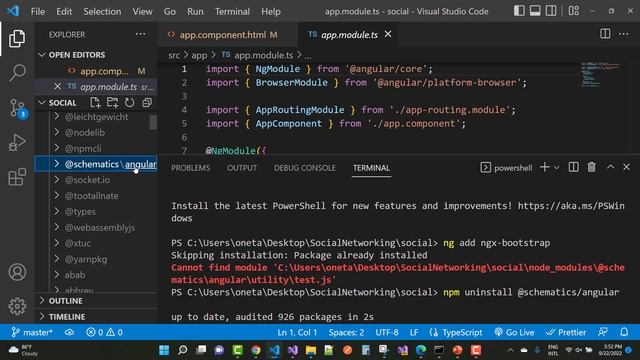The width and height of the screenshot is (640, 360).
Task: Open Customize Layout icon
Action: tap(574, 11)
